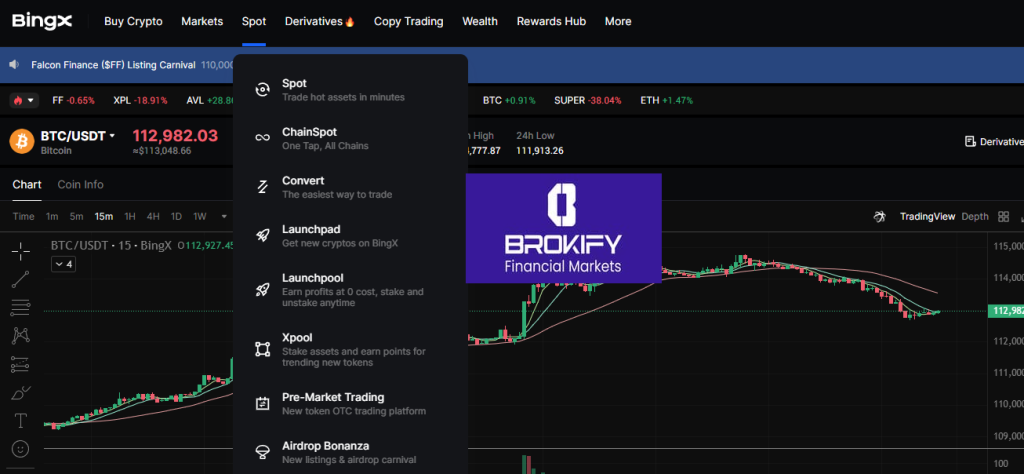1024x474 pixels.
Task: Set the chart interval to 1H
Action: [130, 216]
